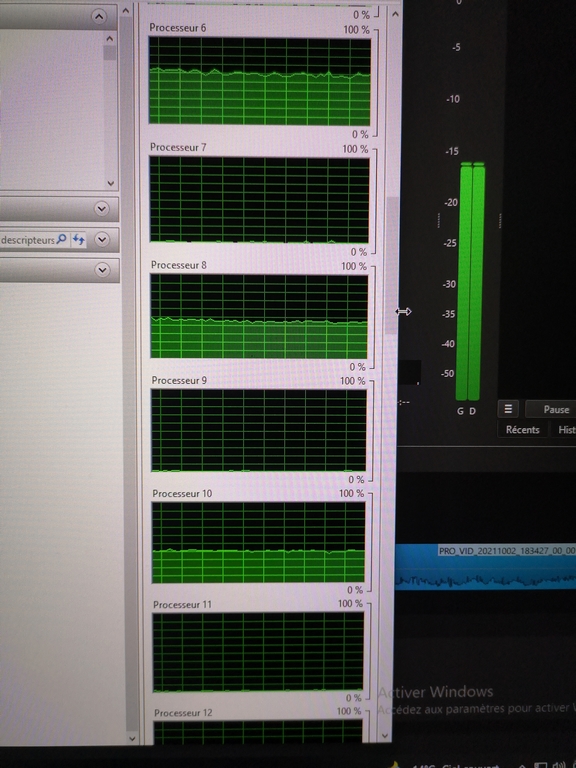Select the 'Processeur 11' label

183,604
